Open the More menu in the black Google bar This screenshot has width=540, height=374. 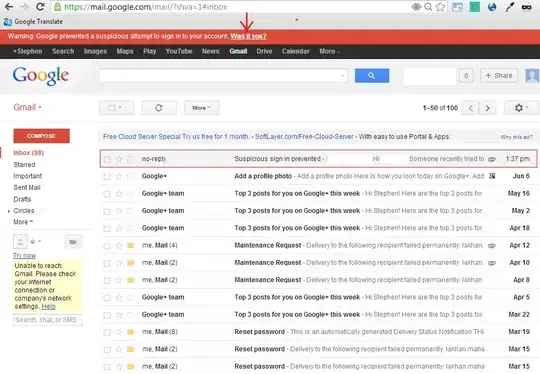pyautogui.click(x=329, y=51)
